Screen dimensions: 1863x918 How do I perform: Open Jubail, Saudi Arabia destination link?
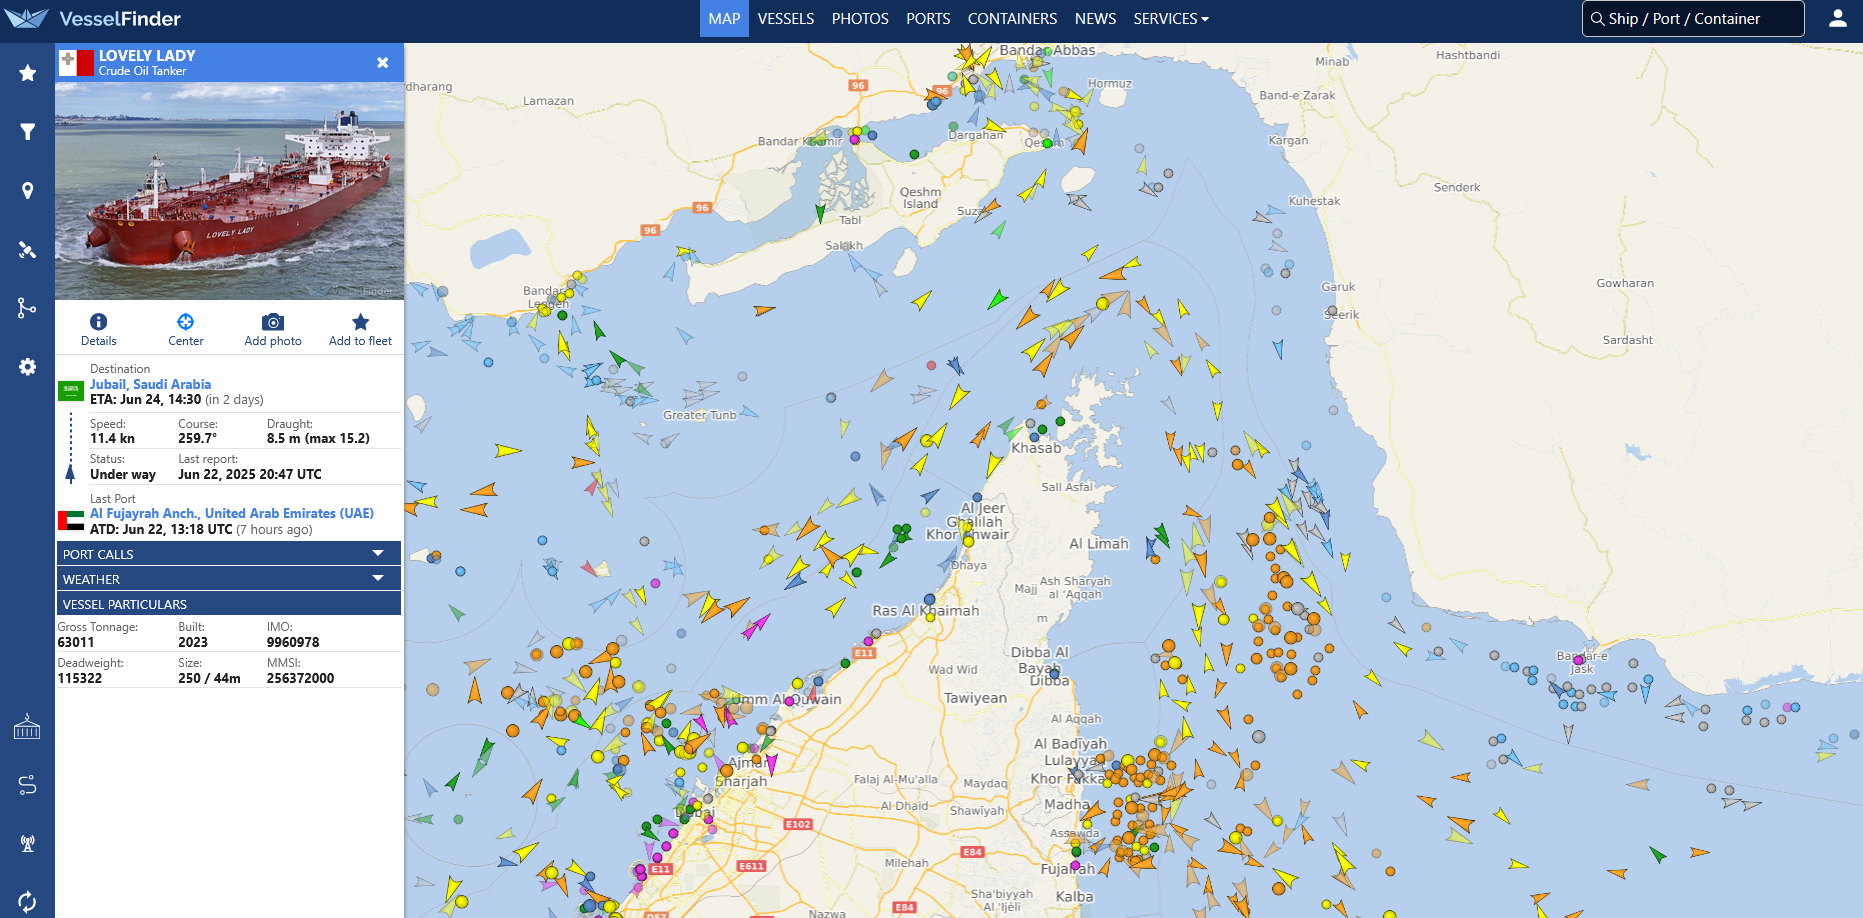click(150, 384)
